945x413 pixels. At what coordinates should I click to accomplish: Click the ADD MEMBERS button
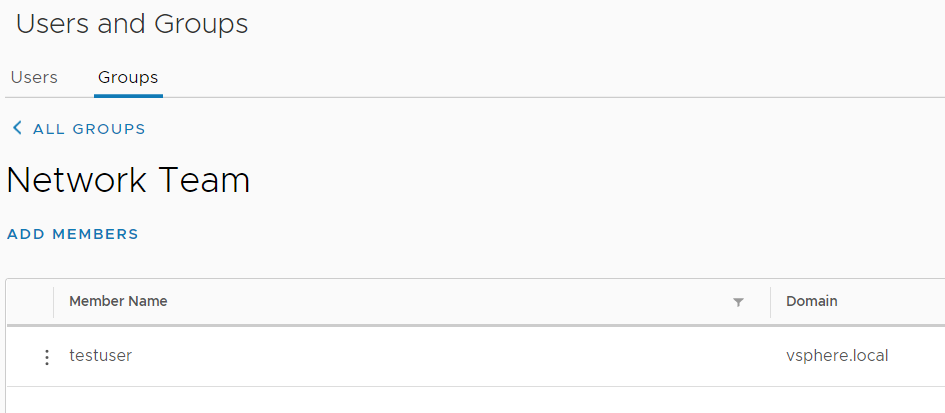[73, 234]
